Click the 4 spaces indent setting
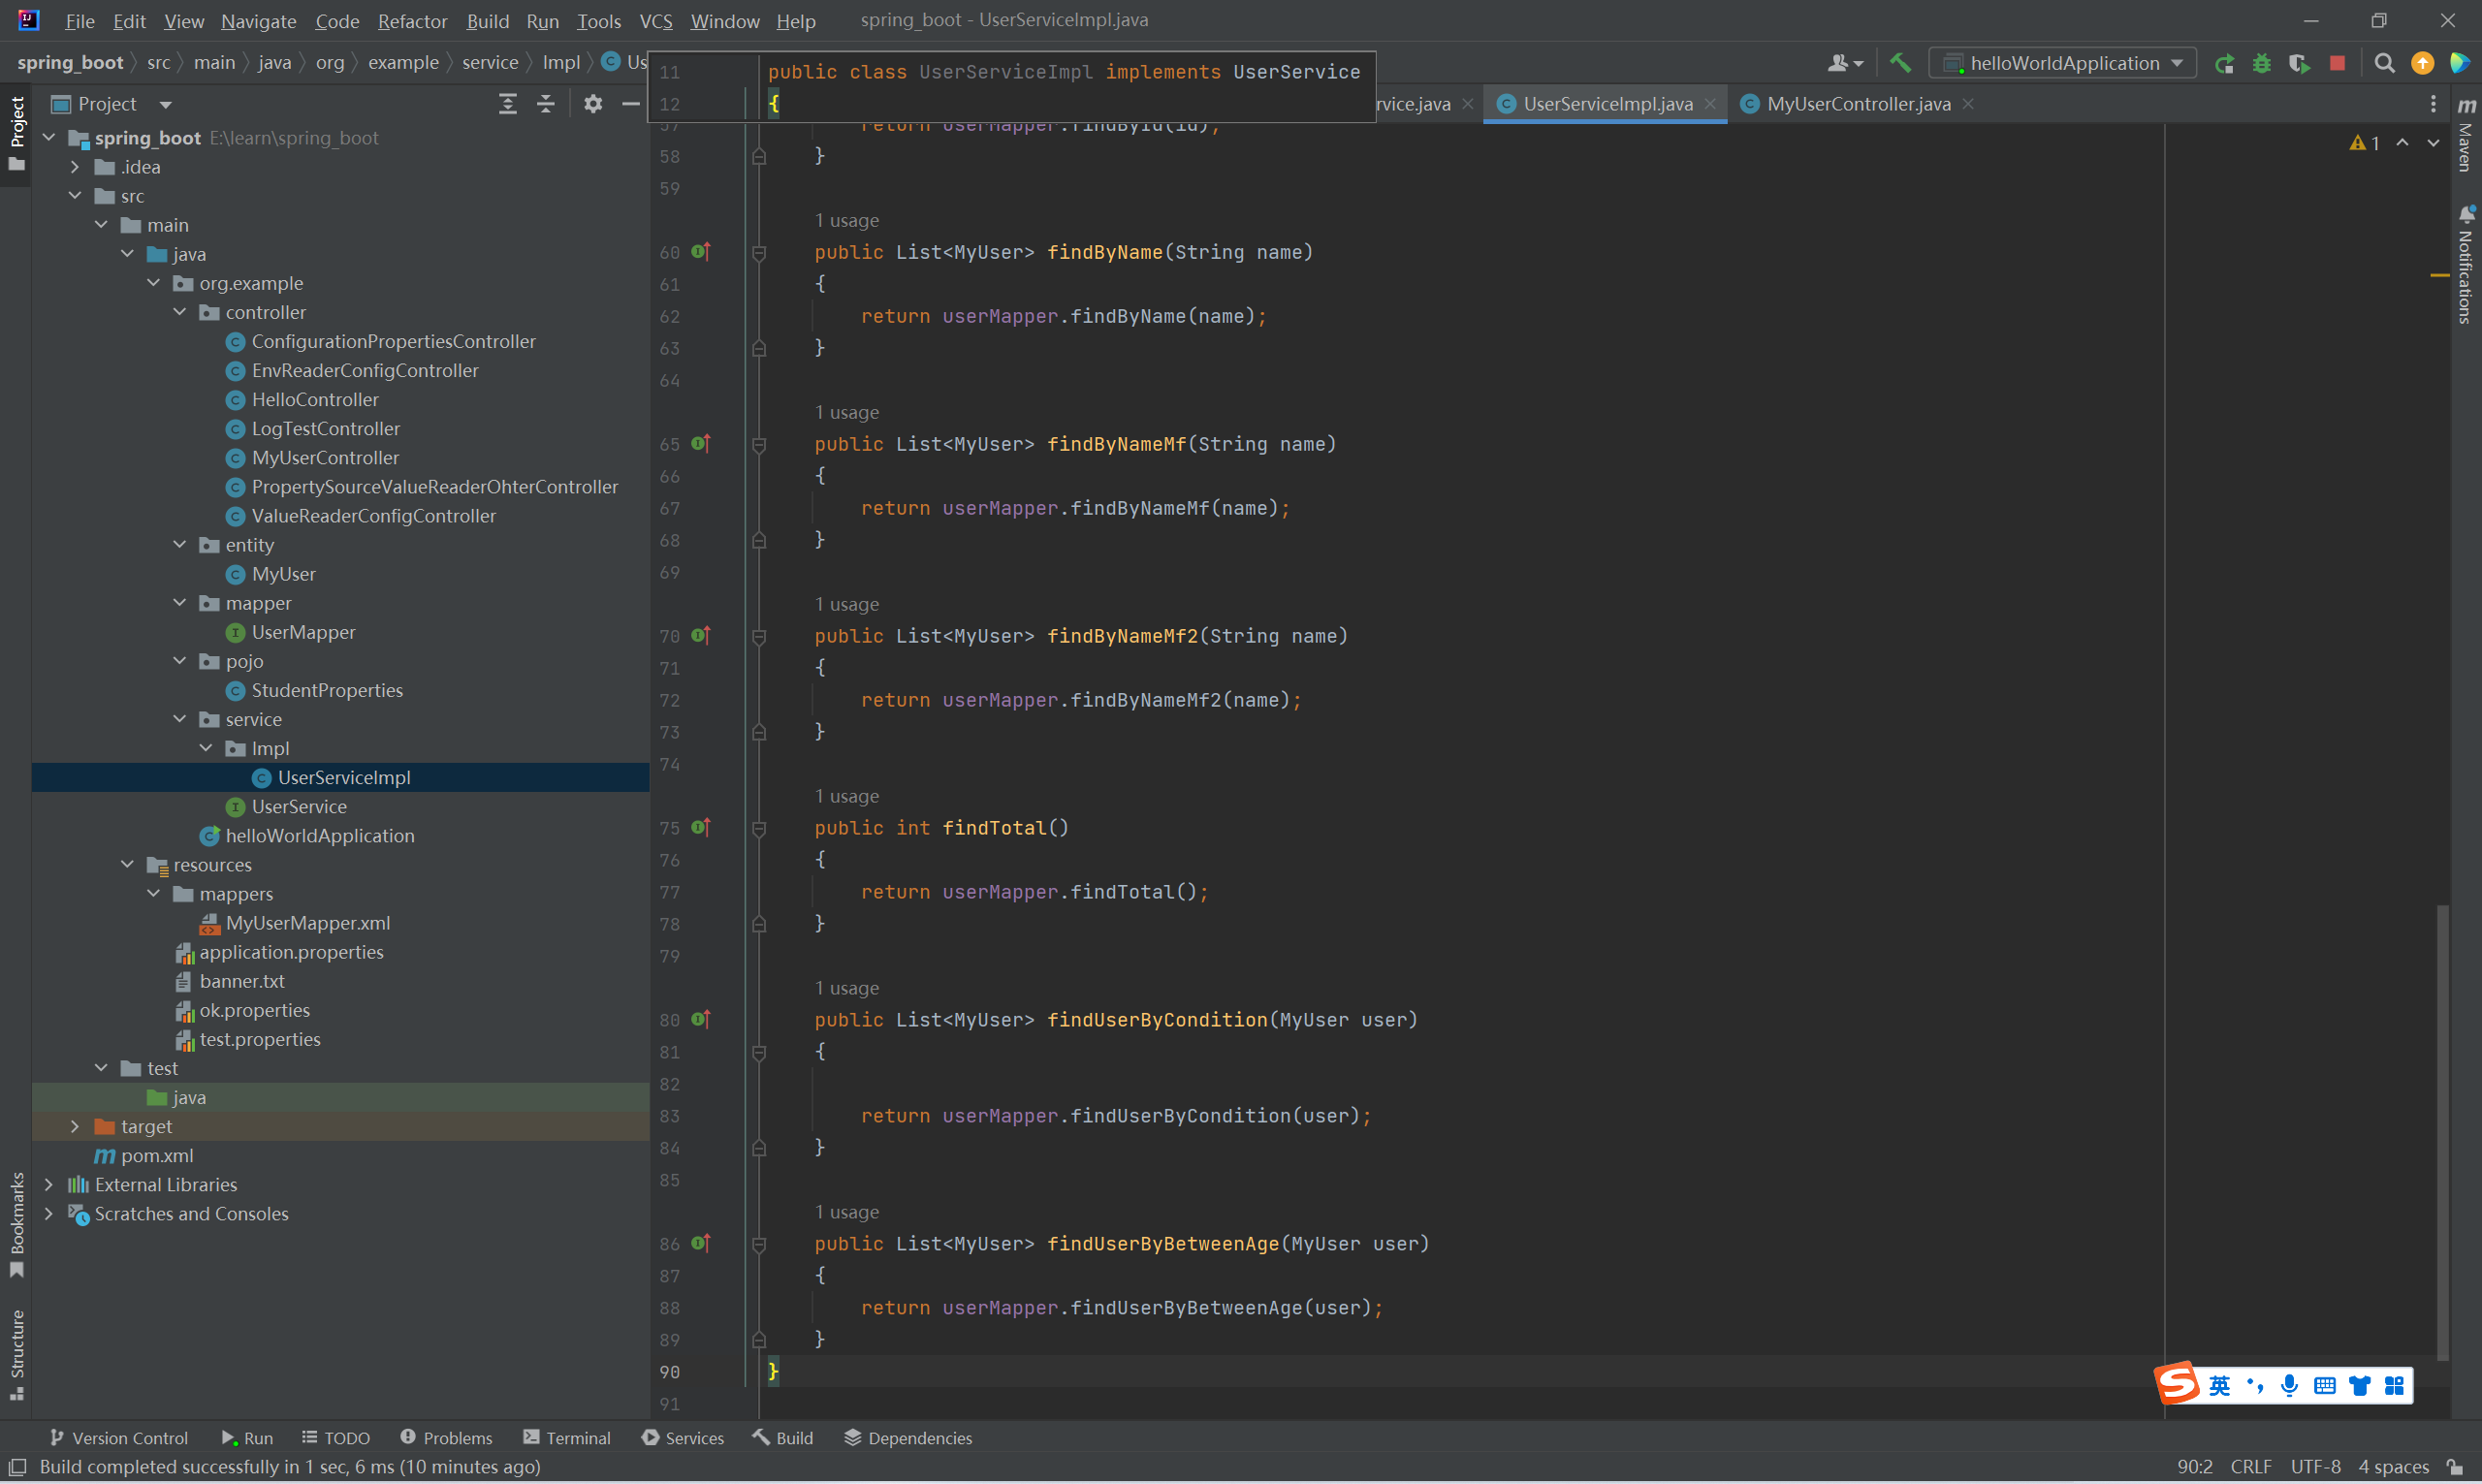Viewport: 2482px width, 1484px height. tap(2393, 1467)
